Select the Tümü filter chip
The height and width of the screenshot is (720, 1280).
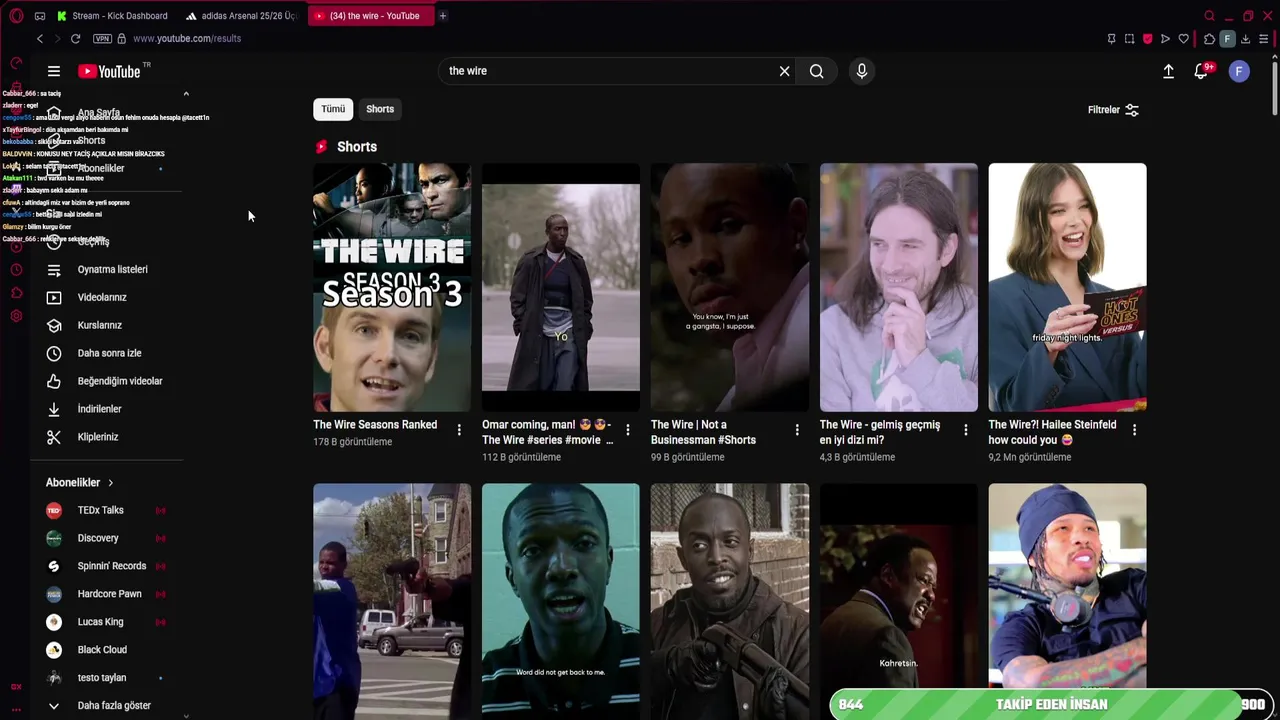[x=333, y=109]
